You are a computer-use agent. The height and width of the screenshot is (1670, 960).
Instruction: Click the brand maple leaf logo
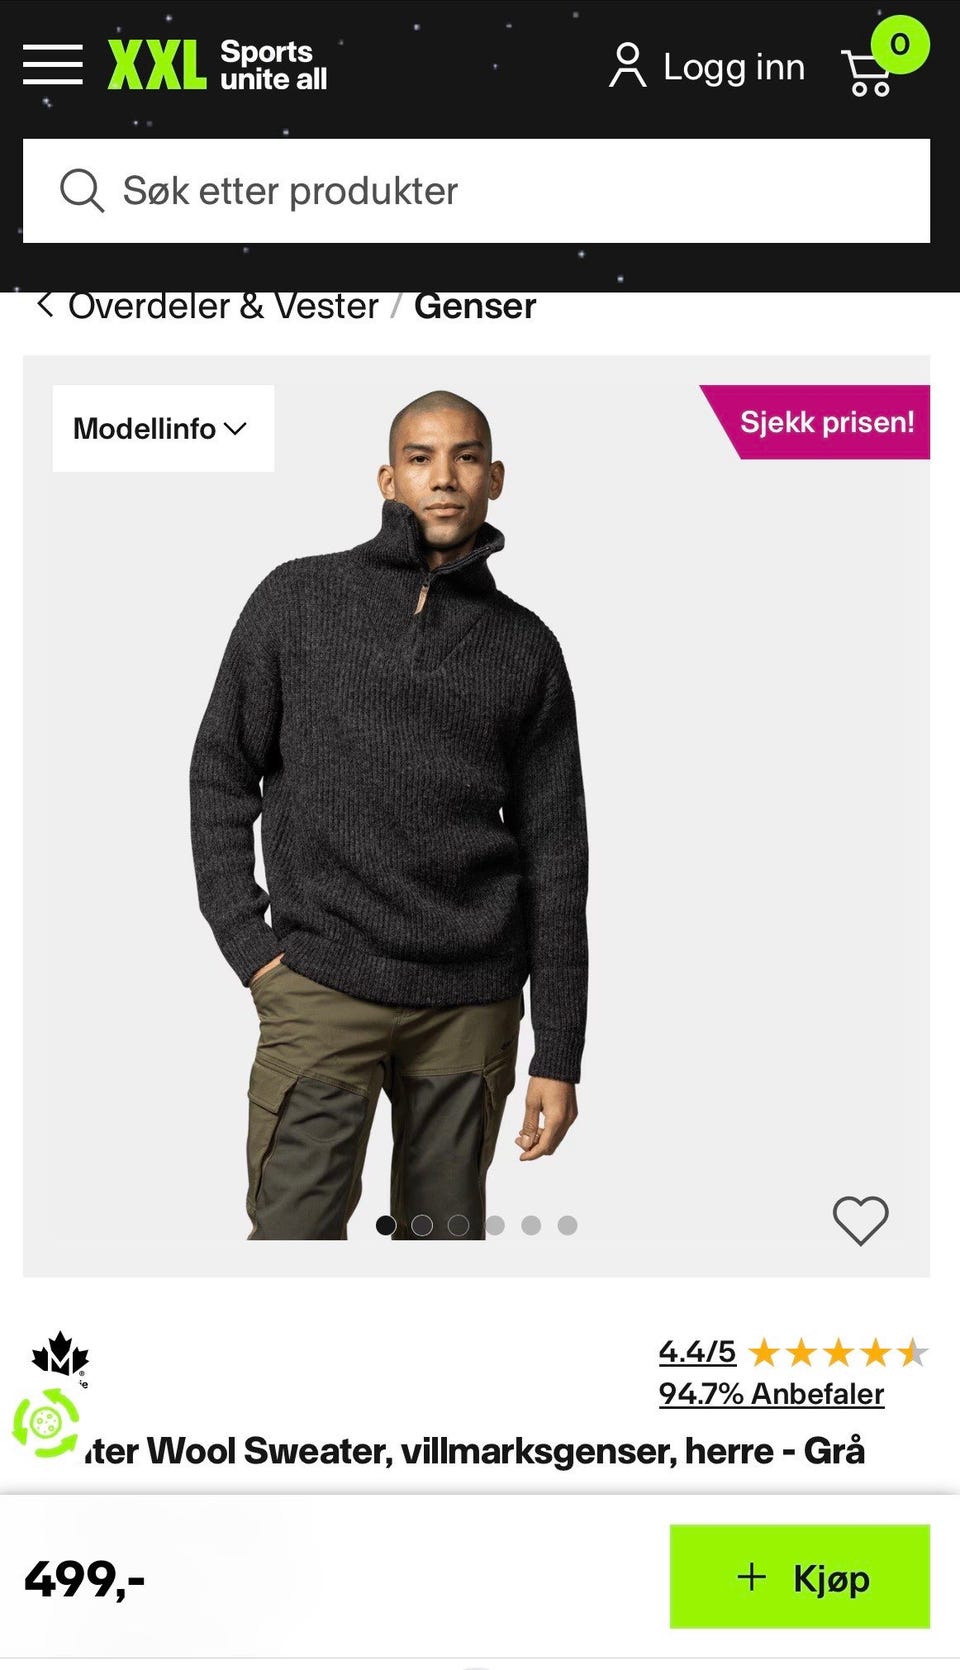(61, 1356)
